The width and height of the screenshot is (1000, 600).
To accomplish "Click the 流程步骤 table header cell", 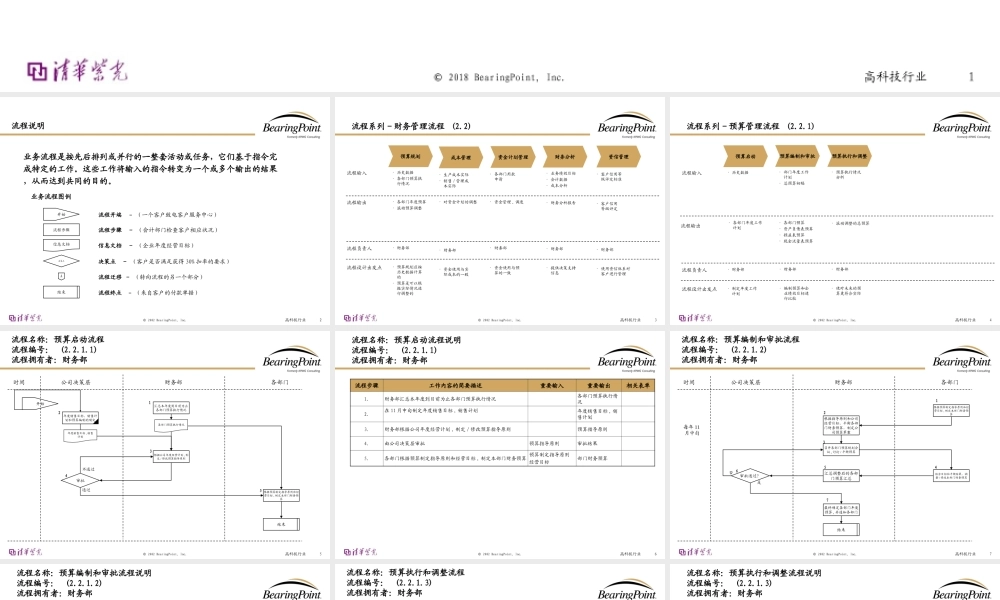I will 366,384.
